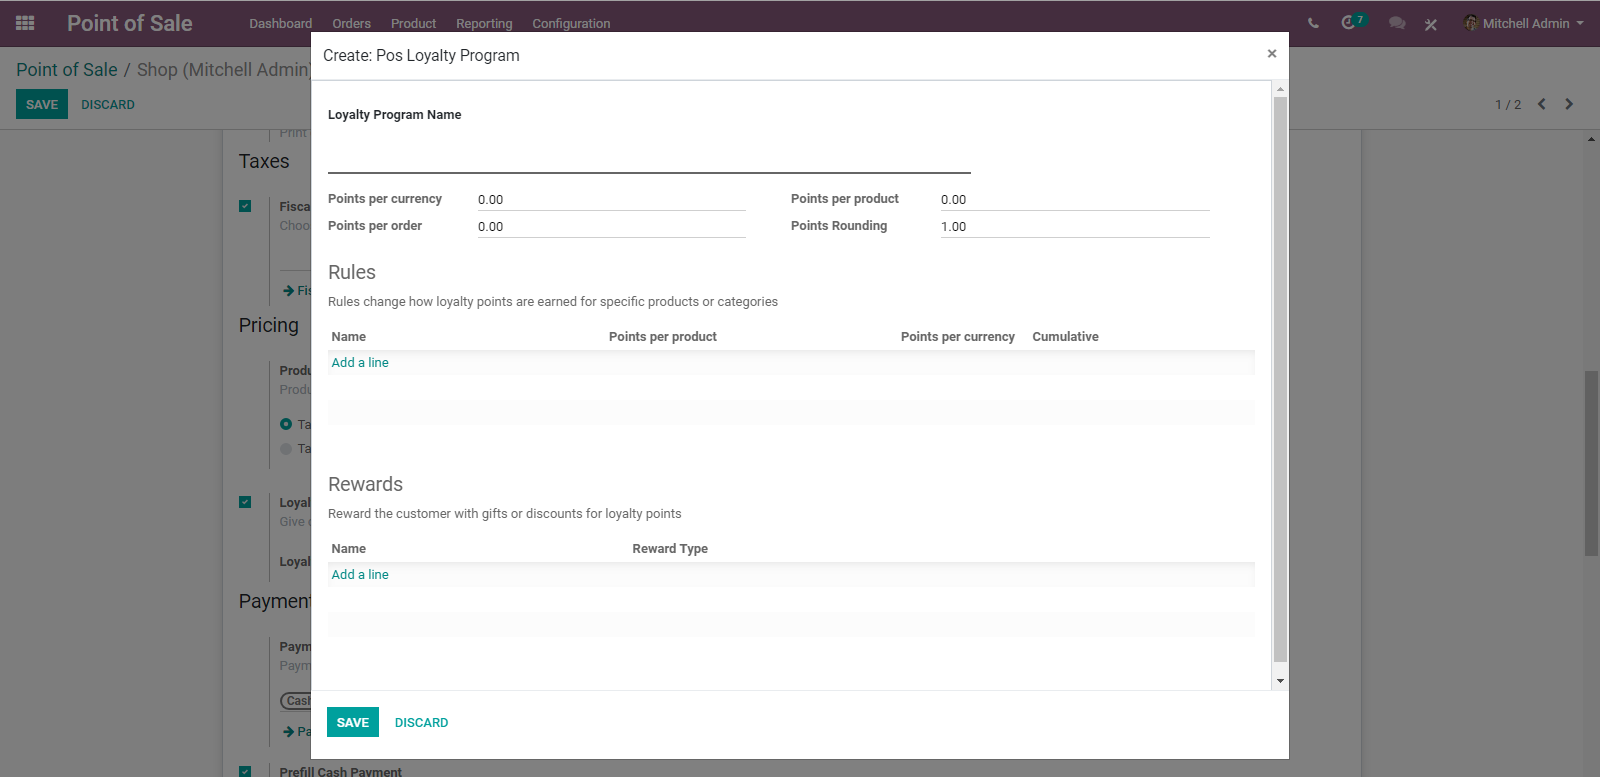Select the checked tax radio button

[x=286, y=424]
